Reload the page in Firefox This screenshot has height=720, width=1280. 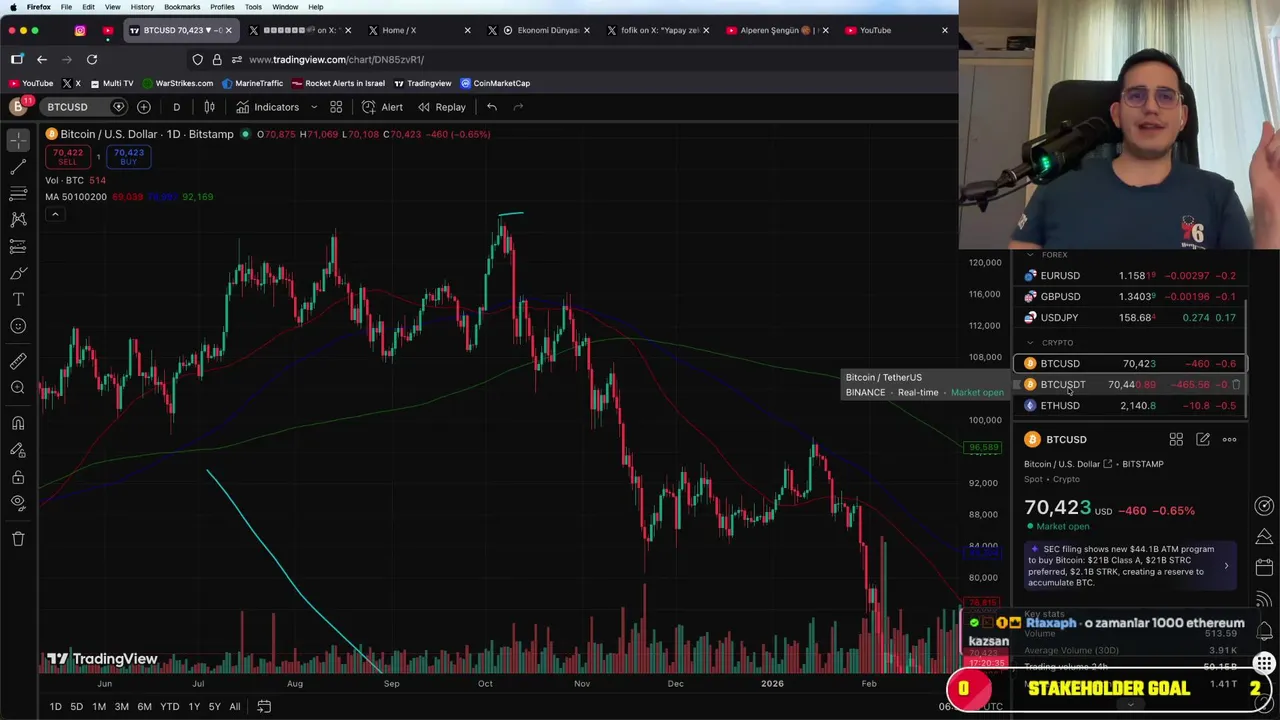pos(92,60)
